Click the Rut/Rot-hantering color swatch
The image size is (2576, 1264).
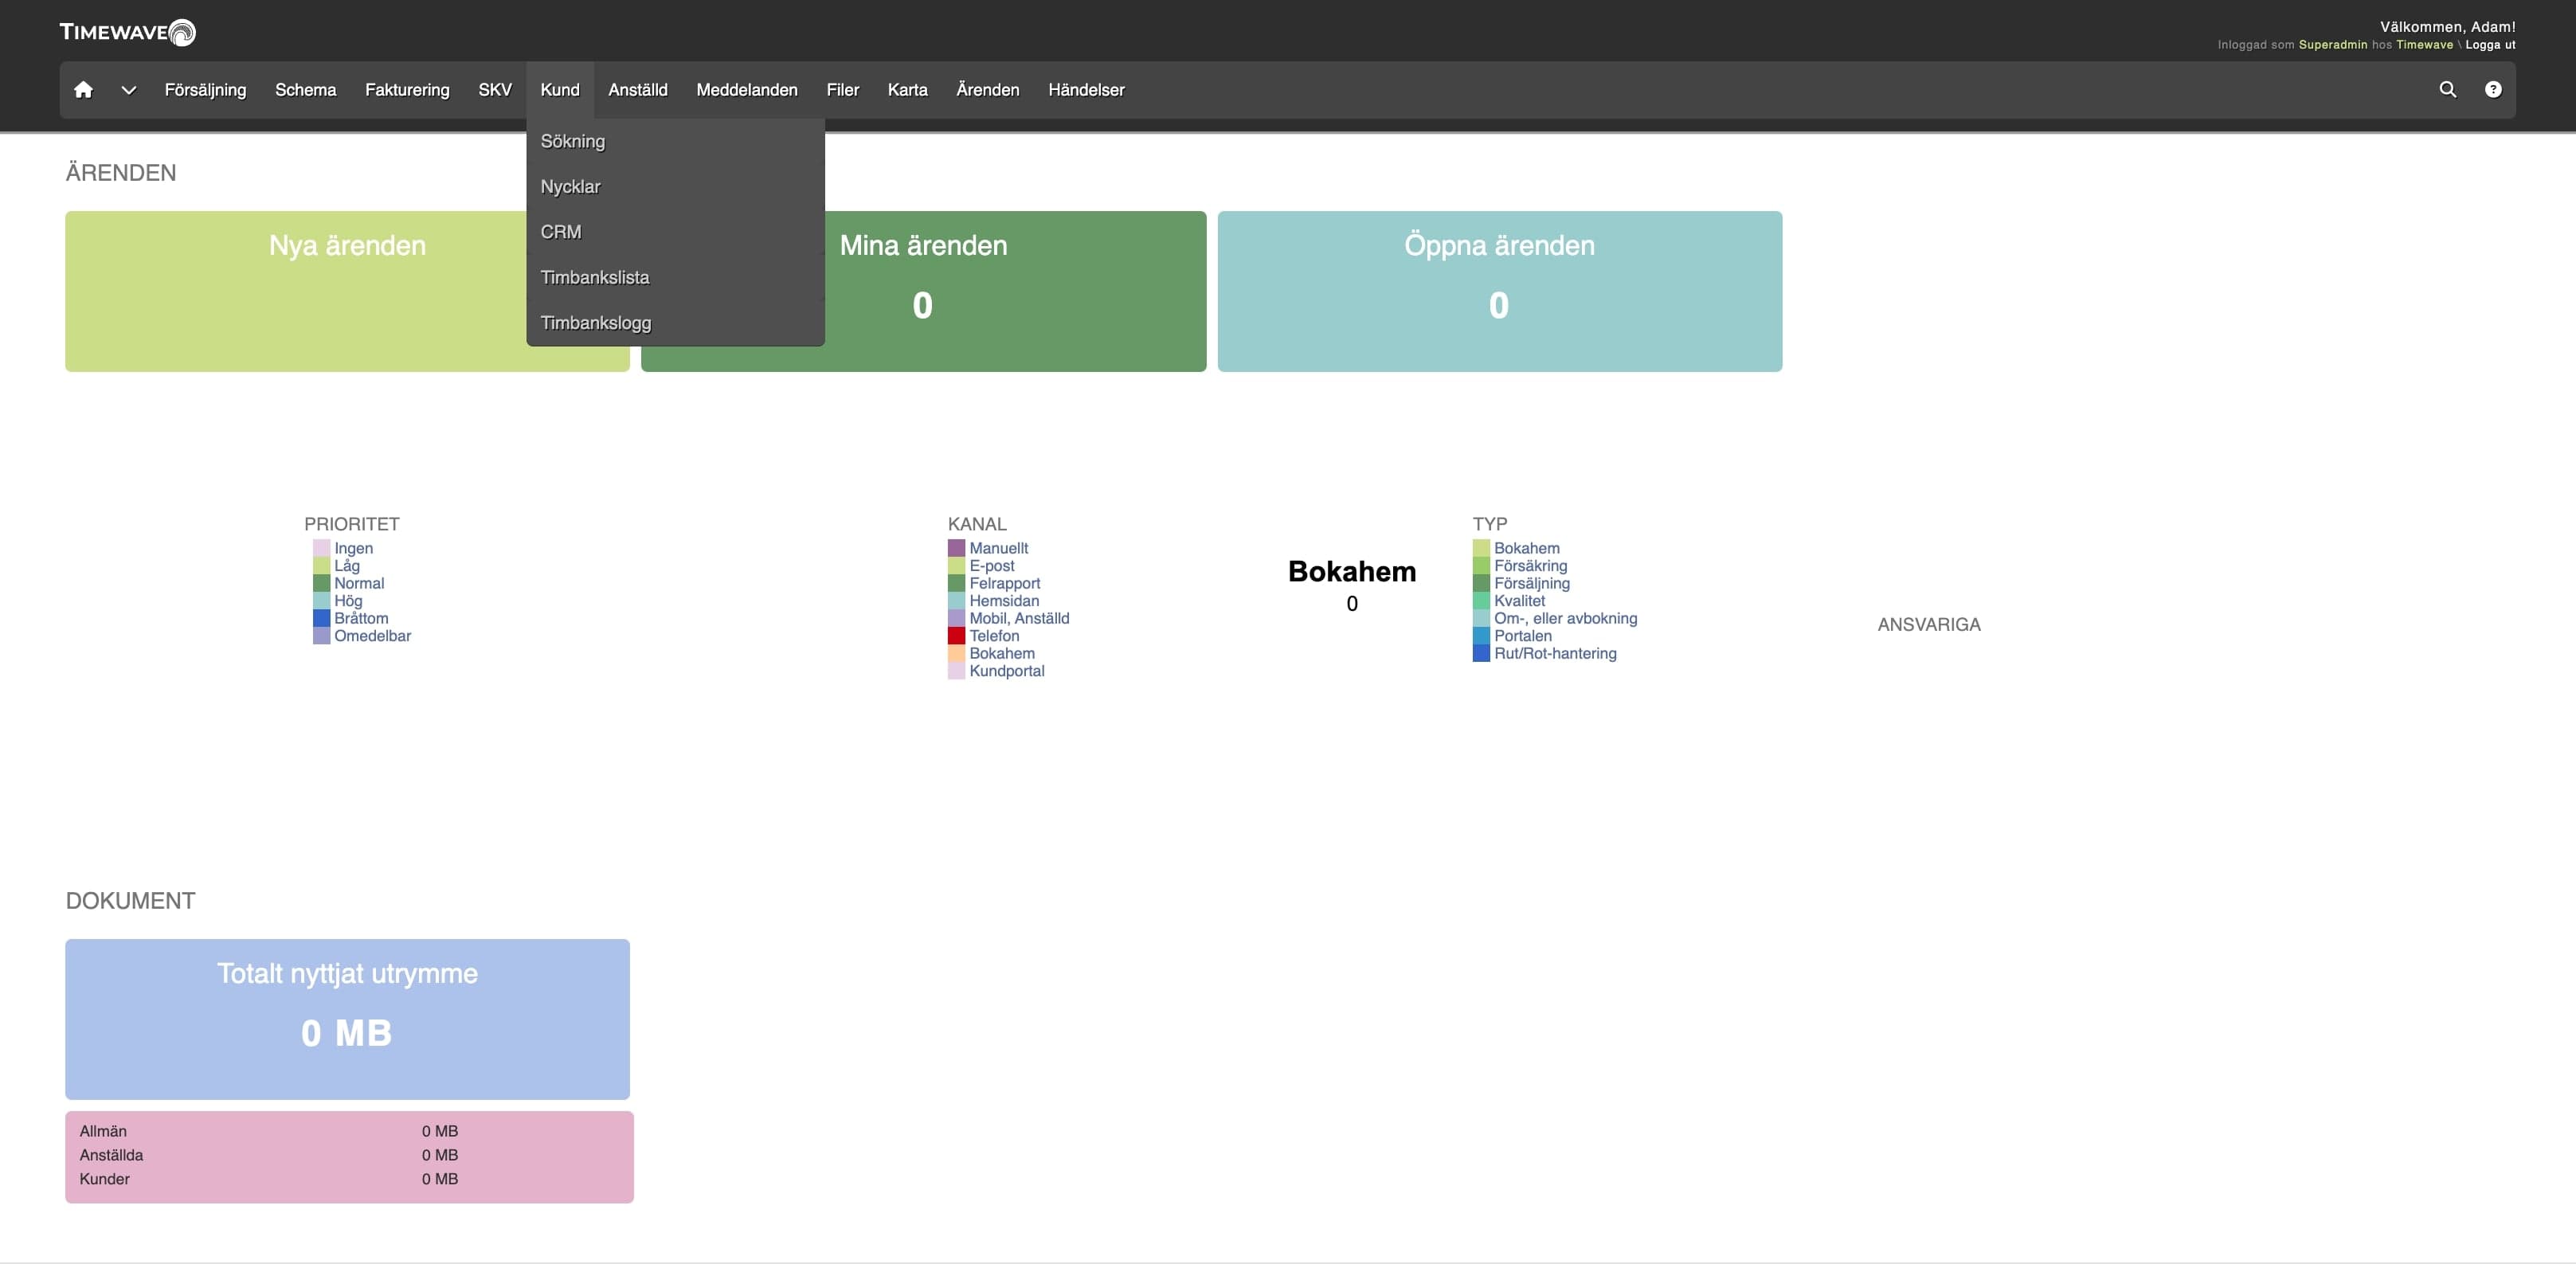(1481, 653)
